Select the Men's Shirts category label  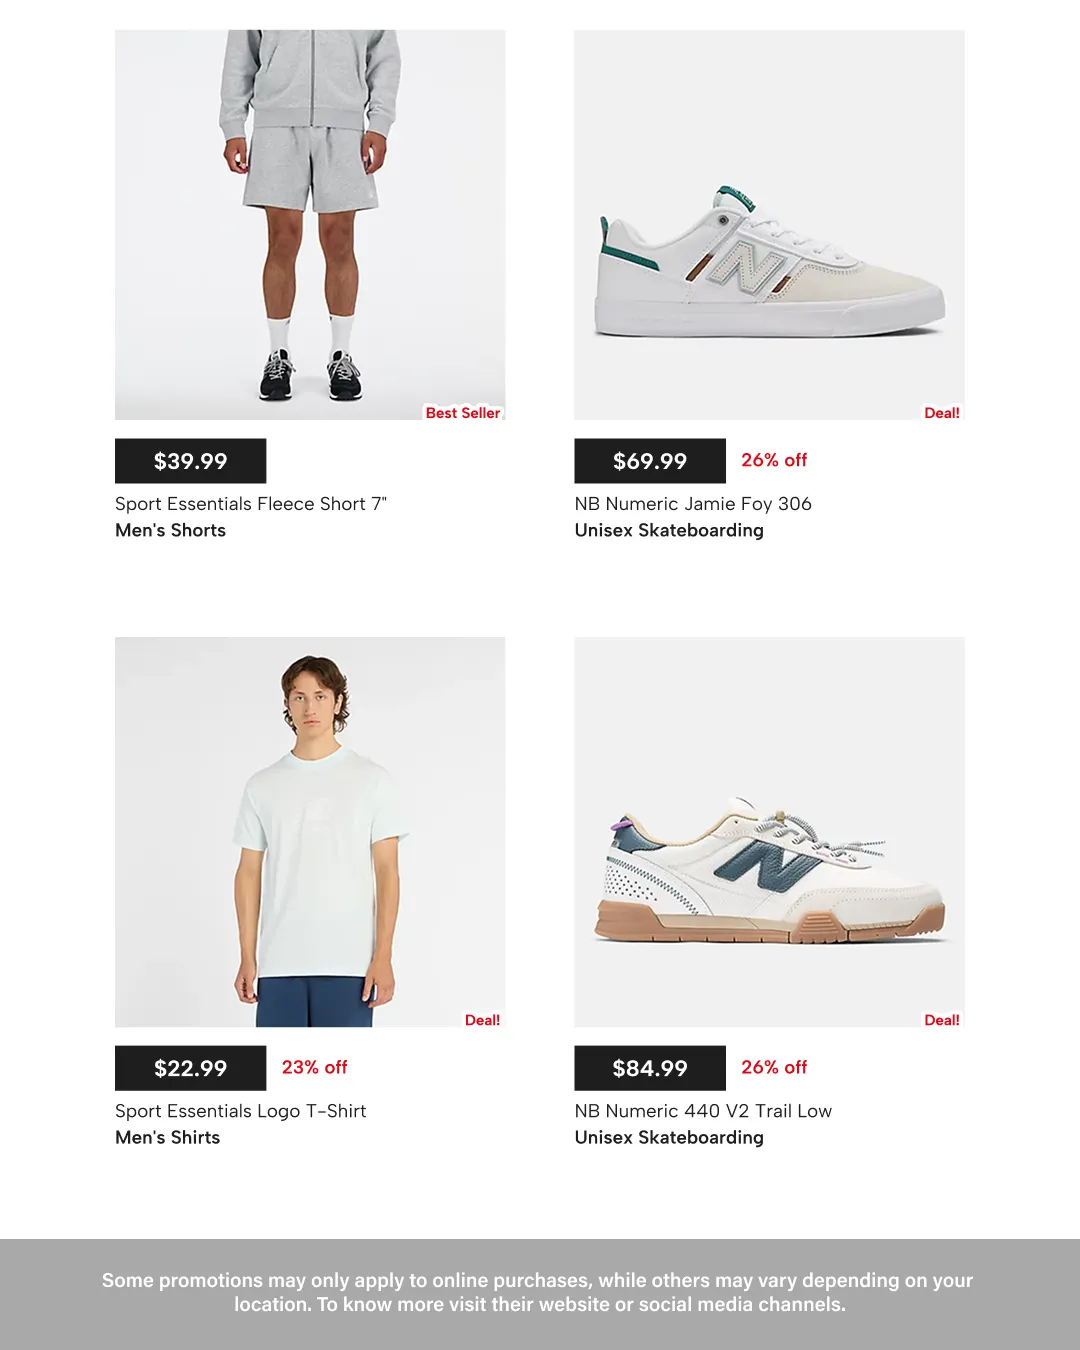coord(167,1137)
